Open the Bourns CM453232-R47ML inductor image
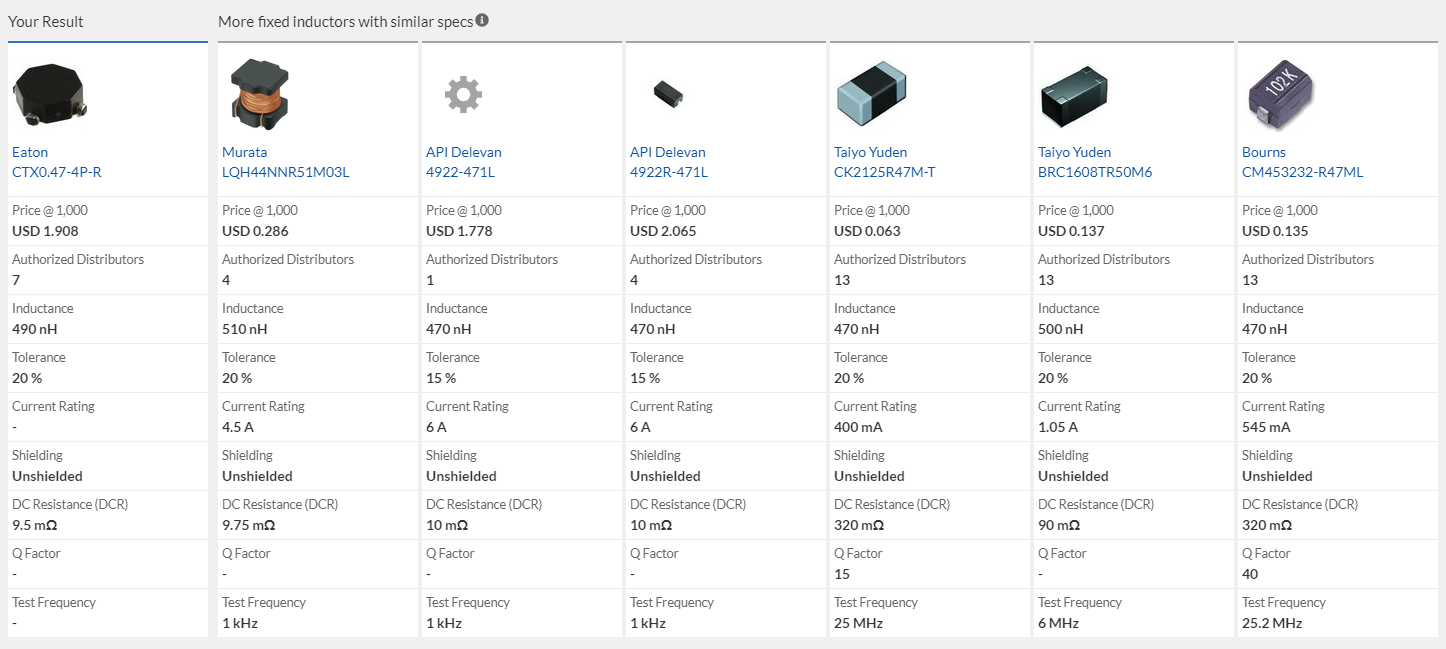The width and height of the screenshot is (1446, 649). [x=1283, y=94]
